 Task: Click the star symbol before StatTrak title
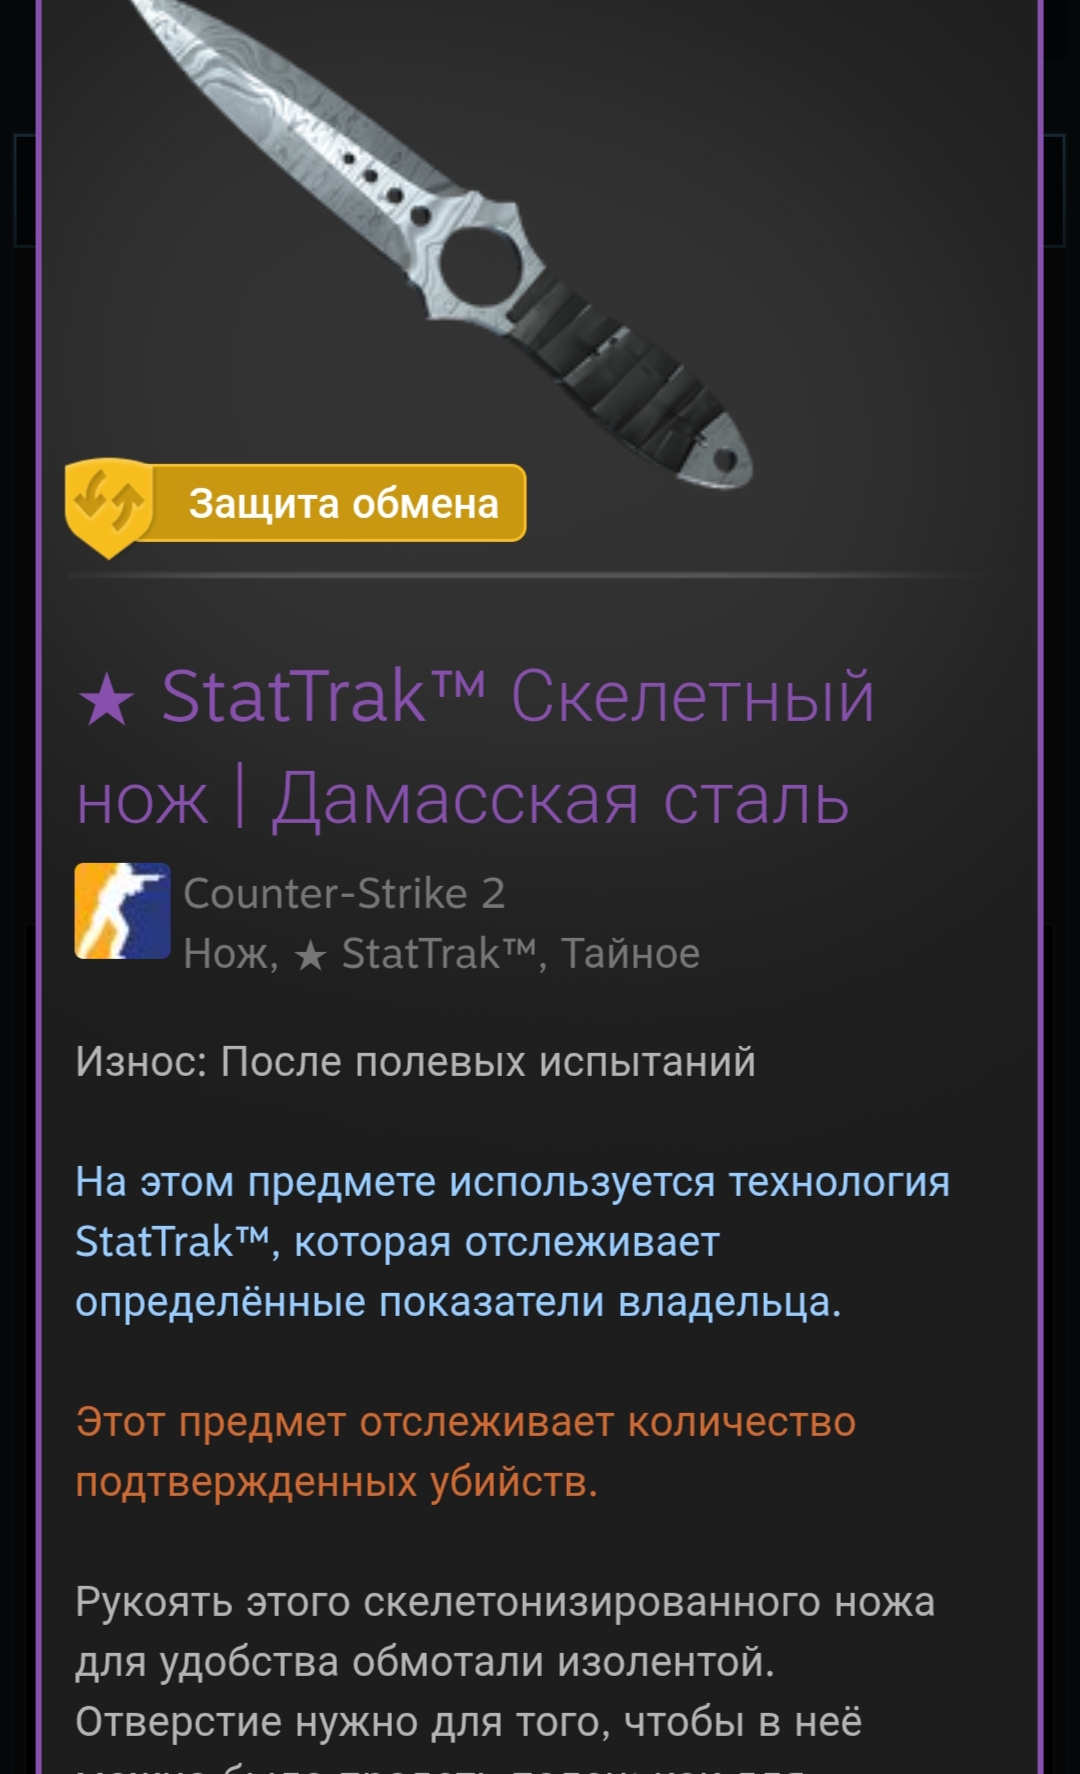(105, 699)
